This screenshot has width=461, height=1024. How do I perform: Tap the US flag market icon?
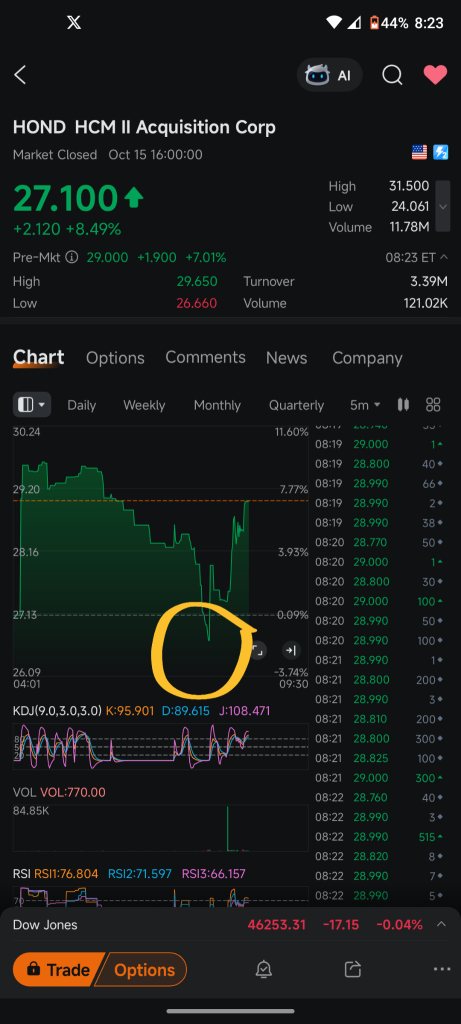419,153
